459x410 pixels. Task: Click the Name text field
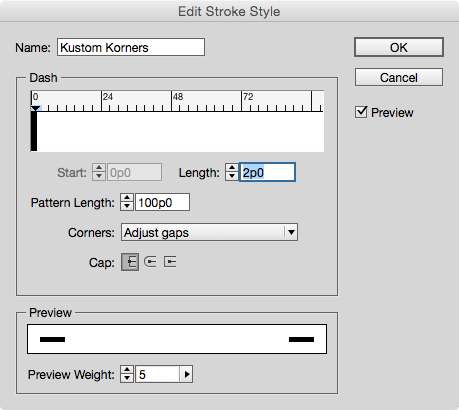131,47
